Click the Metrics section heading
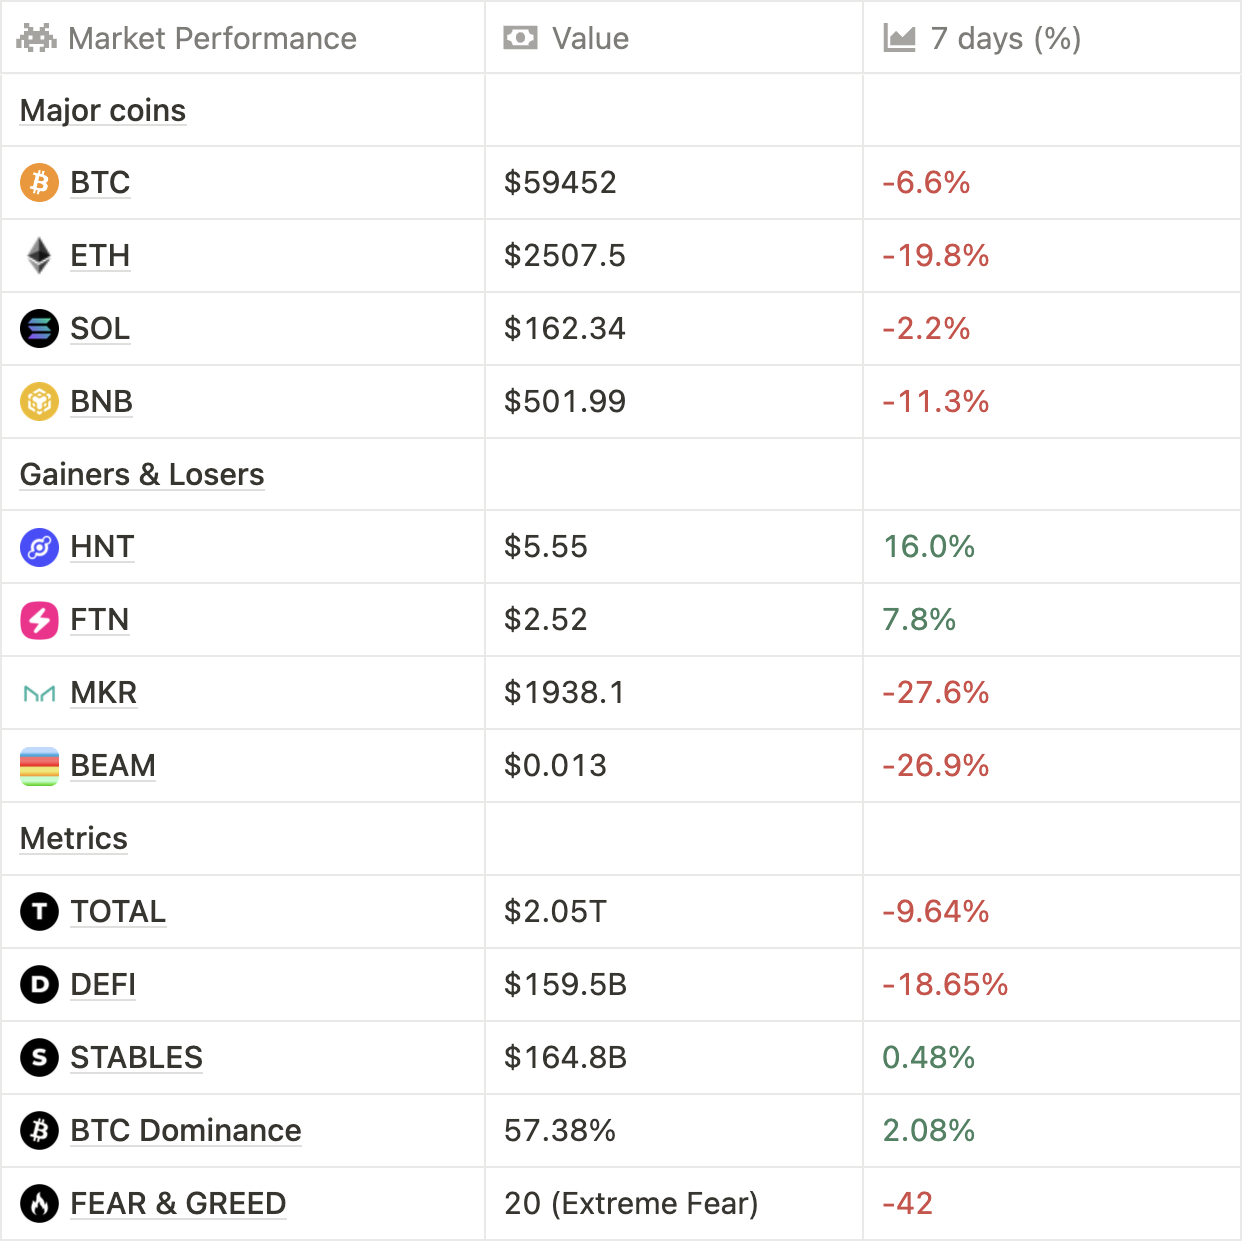Viewport: 1242px width, 1241px height. (x=74, y=839)
